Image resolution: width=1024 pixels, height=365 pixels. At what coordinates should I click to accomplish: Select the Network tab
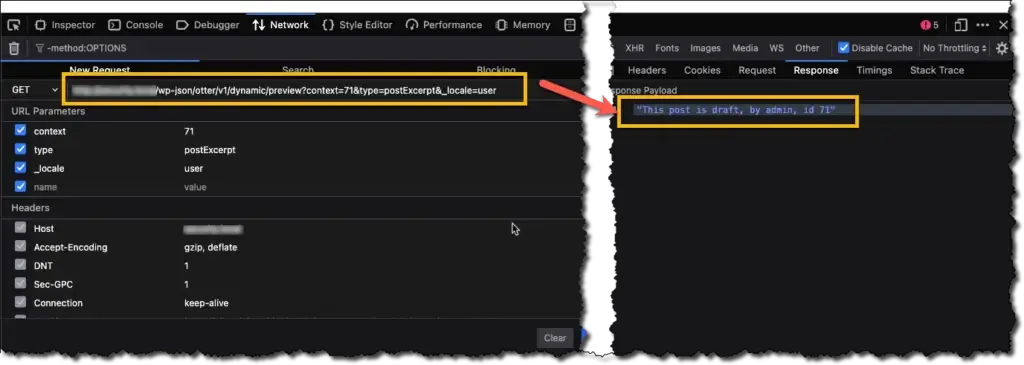point(281,25)
